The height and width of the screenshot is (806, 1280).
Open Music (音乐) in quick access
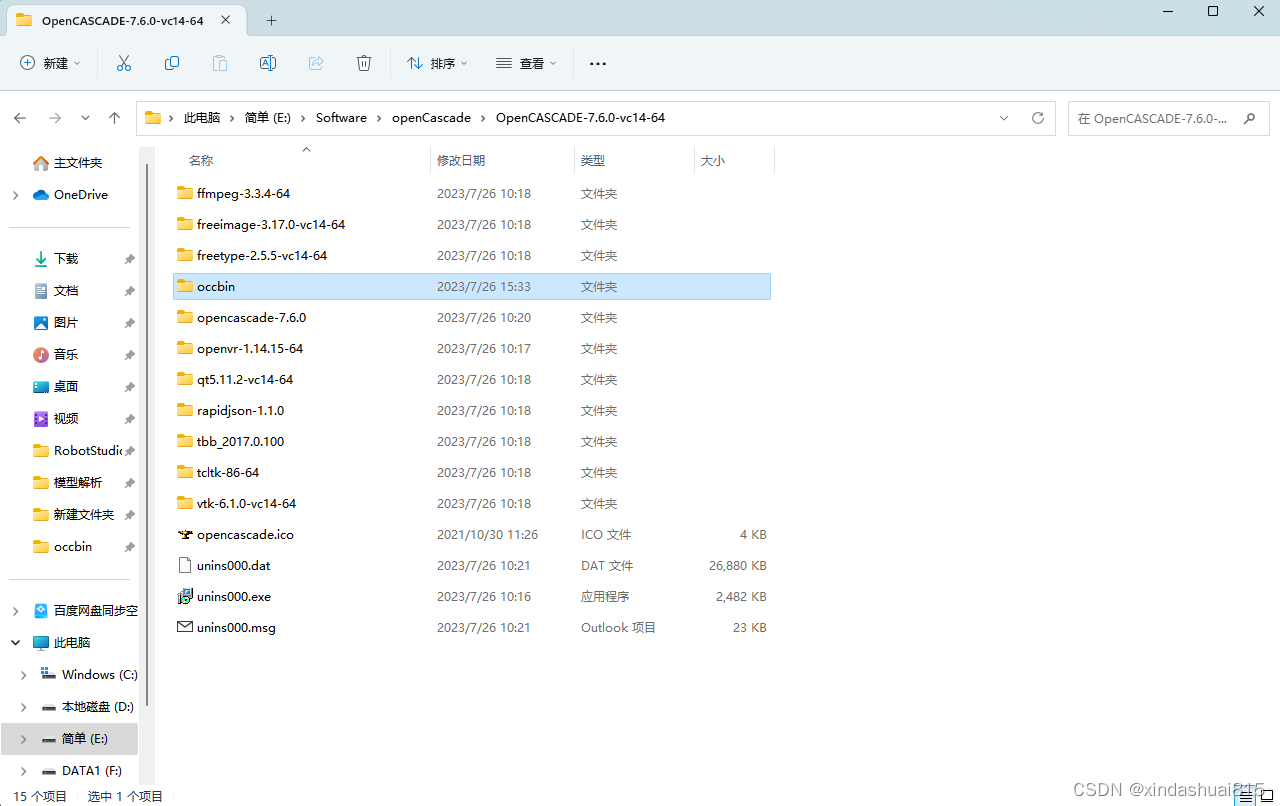point(65,354)
